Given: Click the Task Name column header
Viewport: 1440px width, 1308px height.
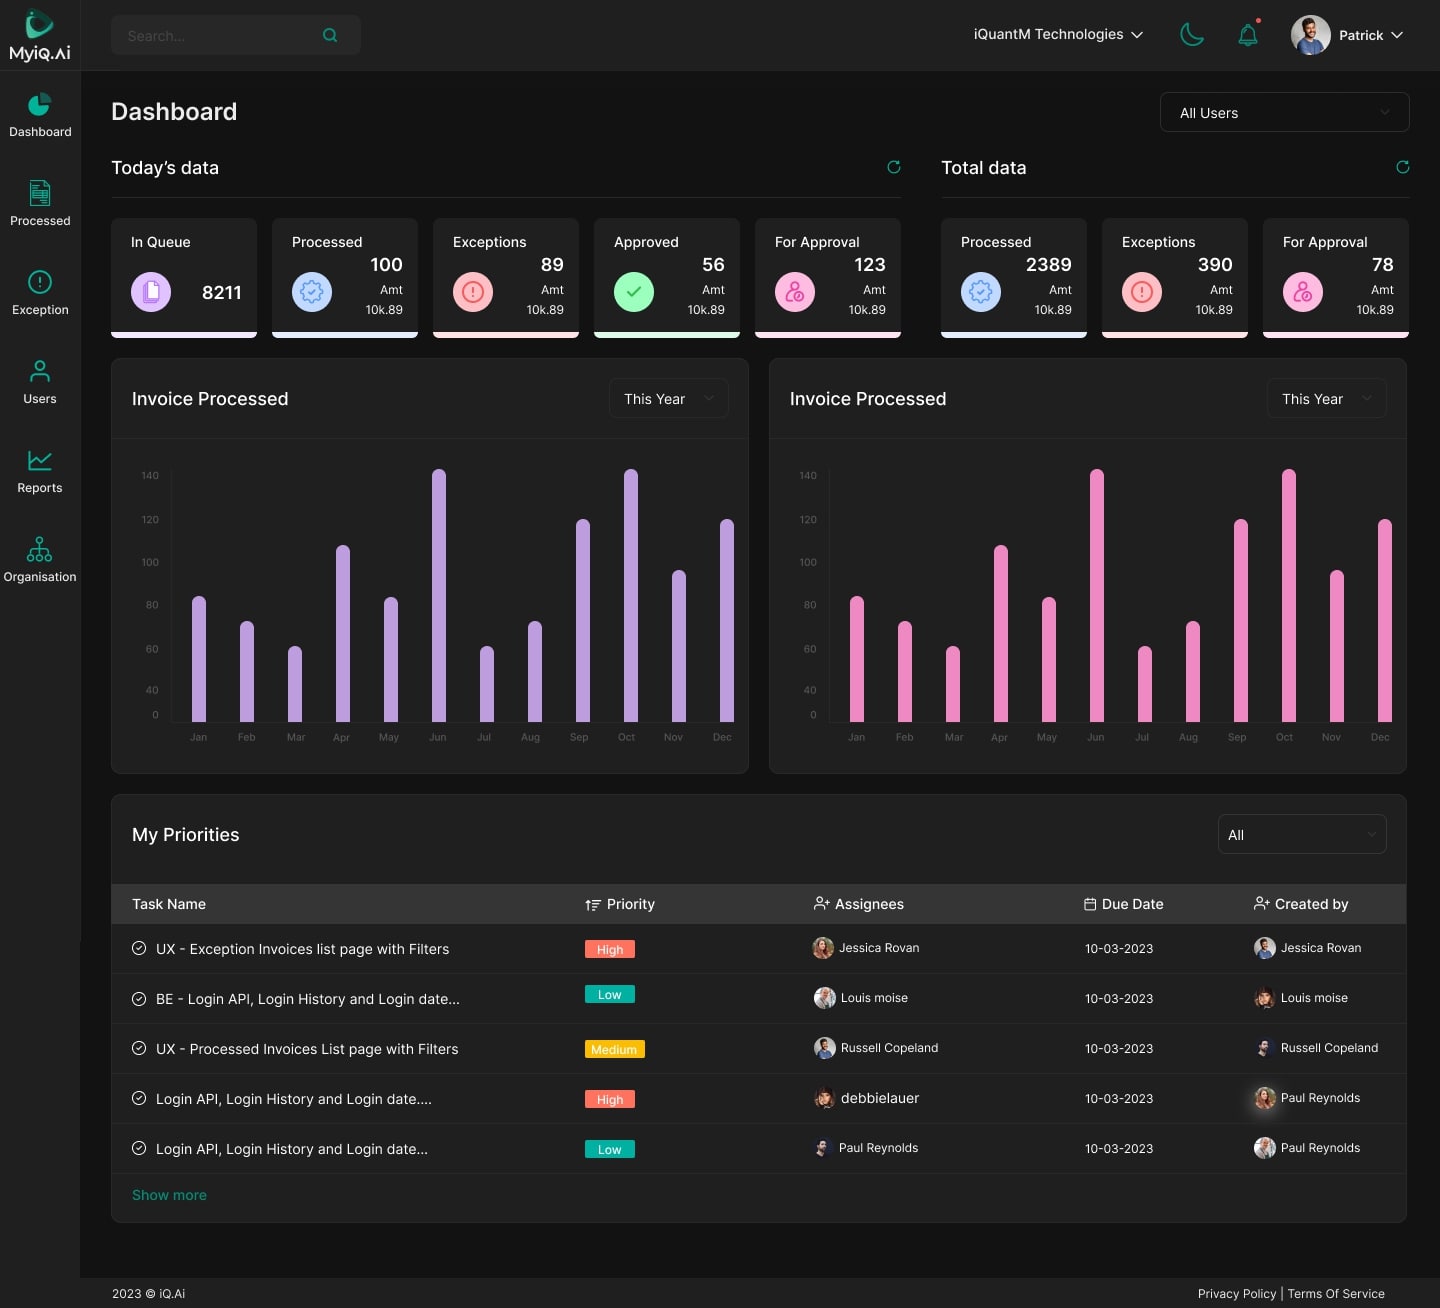Looking at the screenshot, I should (x=169, y=904).
